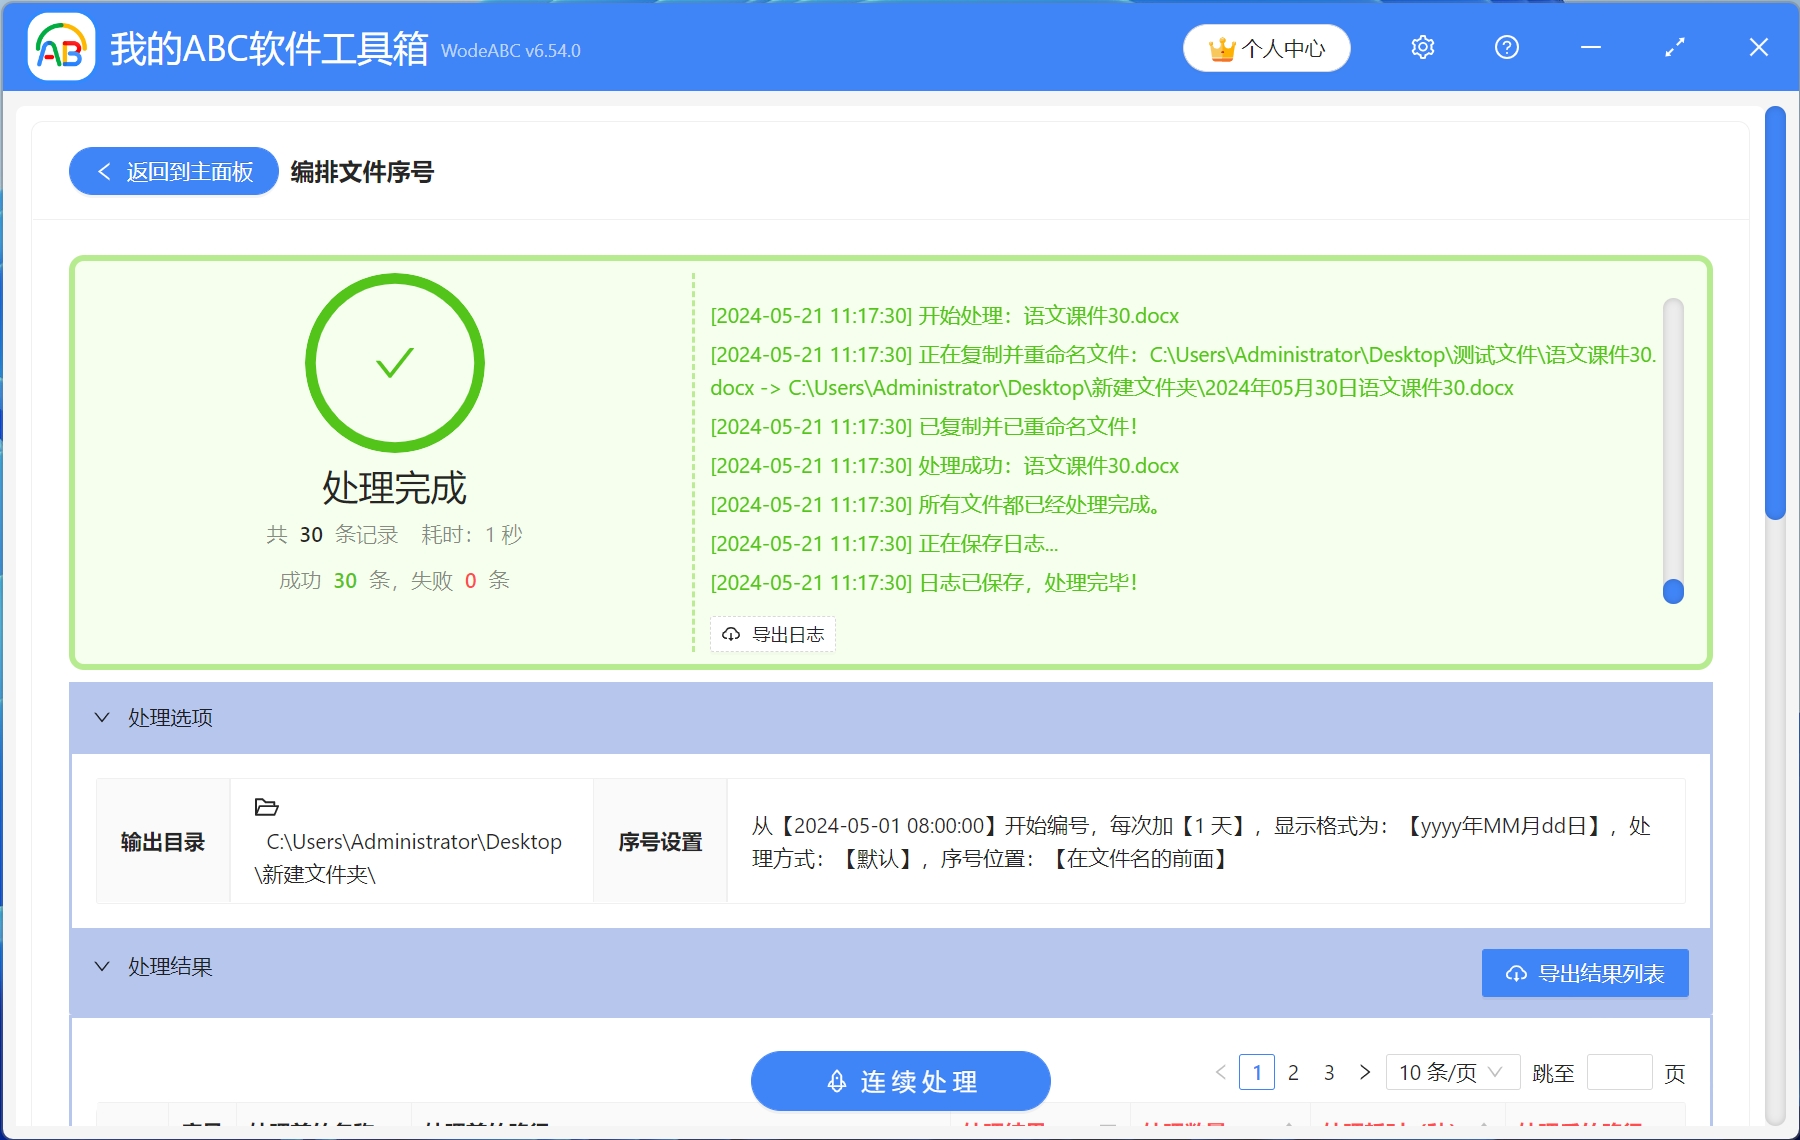Screen dimensions: 1800x1140
Task: Toggle fullscreen with the expand arrow icon
Action: [1674, 47]
